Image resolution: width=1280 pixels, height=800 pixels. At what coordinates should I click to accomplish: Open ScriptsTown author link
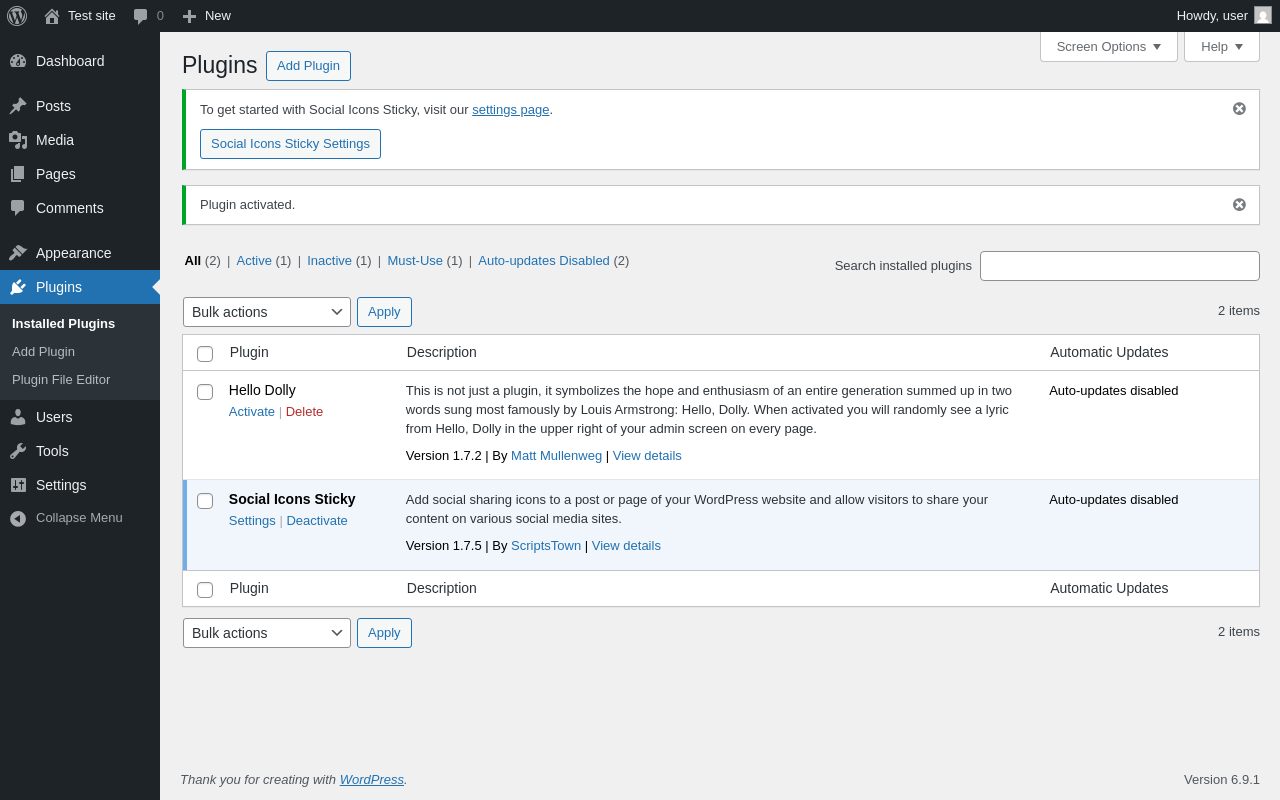point(546,546)
